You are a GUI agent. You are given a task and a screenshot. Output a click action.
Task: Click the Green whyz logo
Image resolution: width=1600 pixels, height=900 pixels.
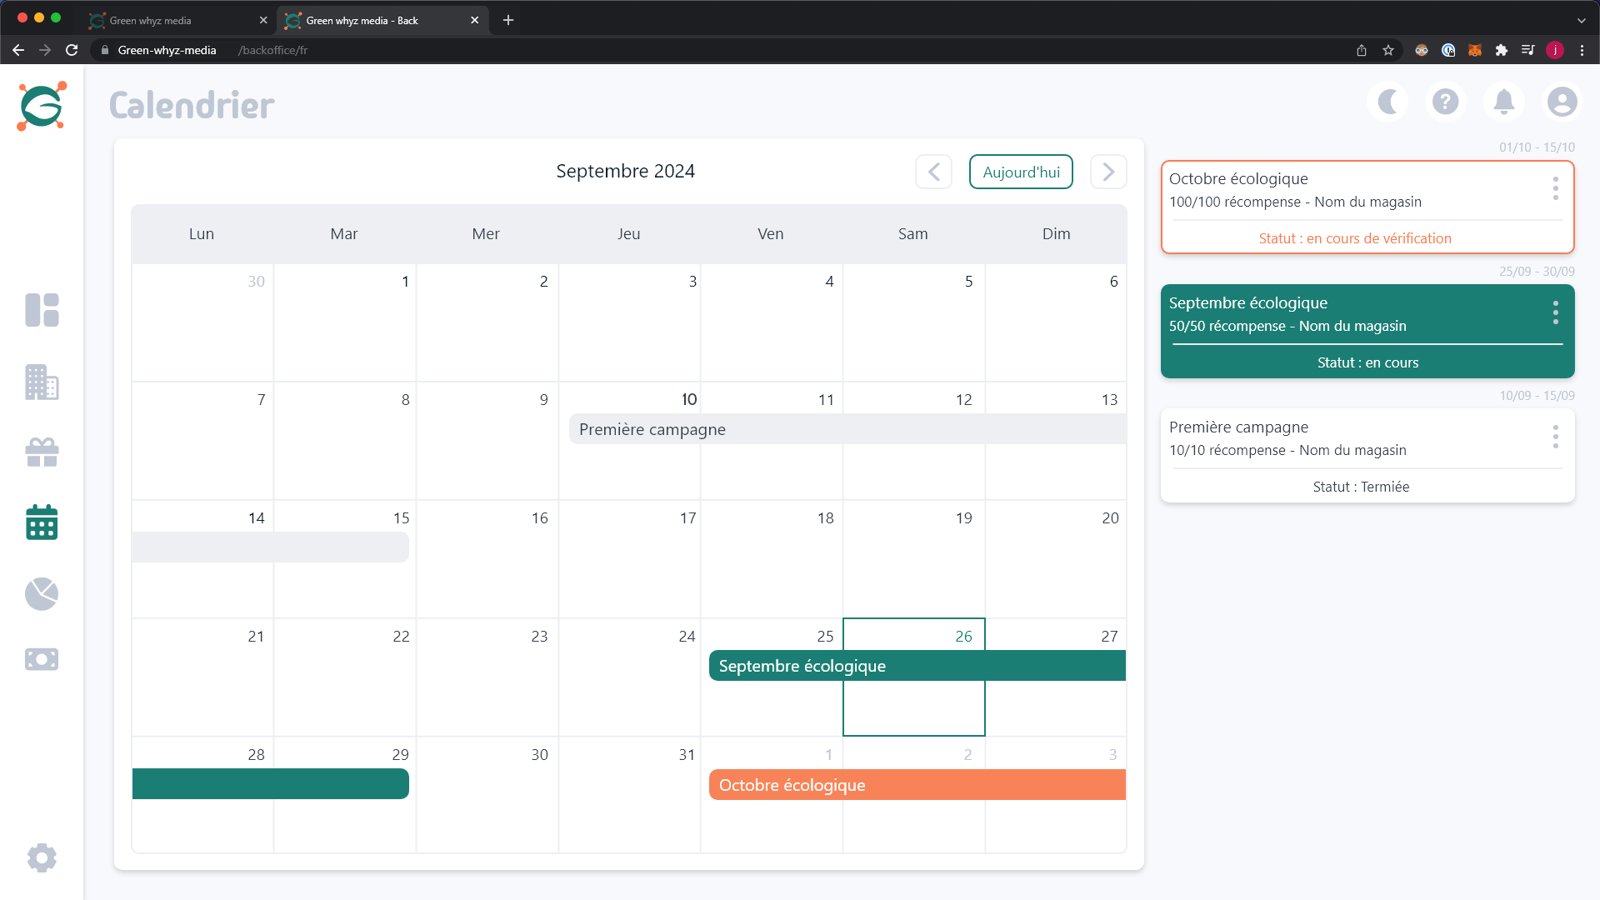tap(42, 106)
